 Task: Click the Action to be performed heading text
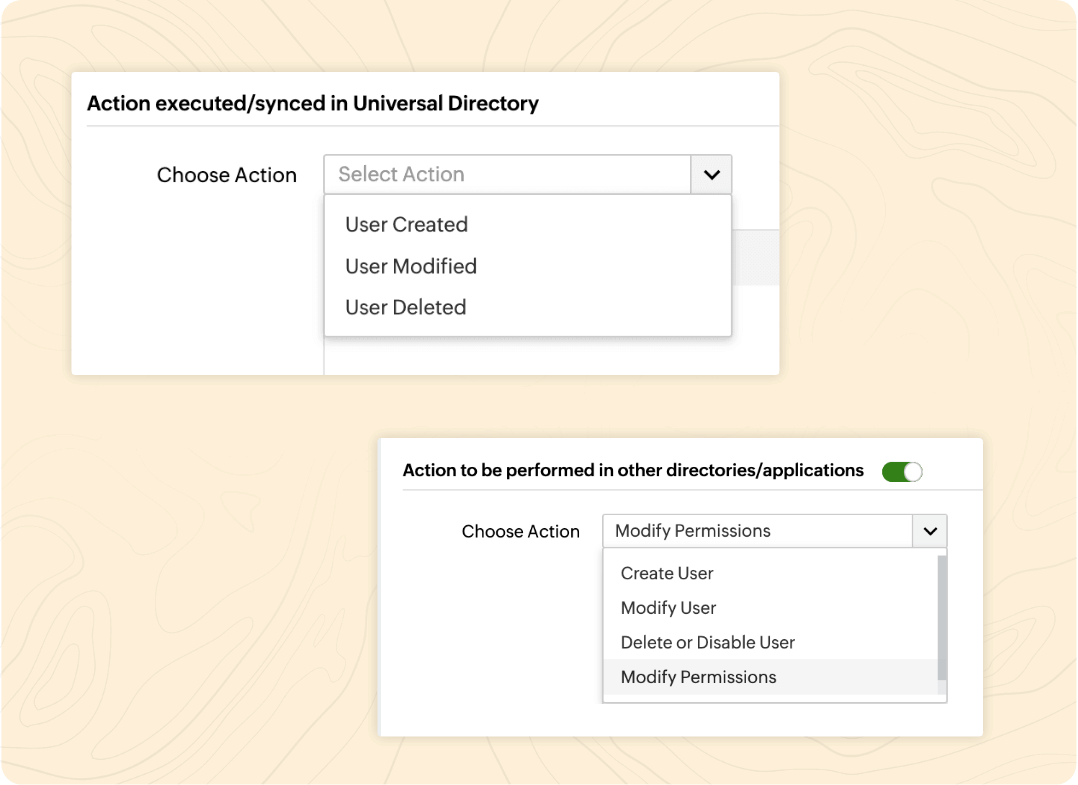632,470
